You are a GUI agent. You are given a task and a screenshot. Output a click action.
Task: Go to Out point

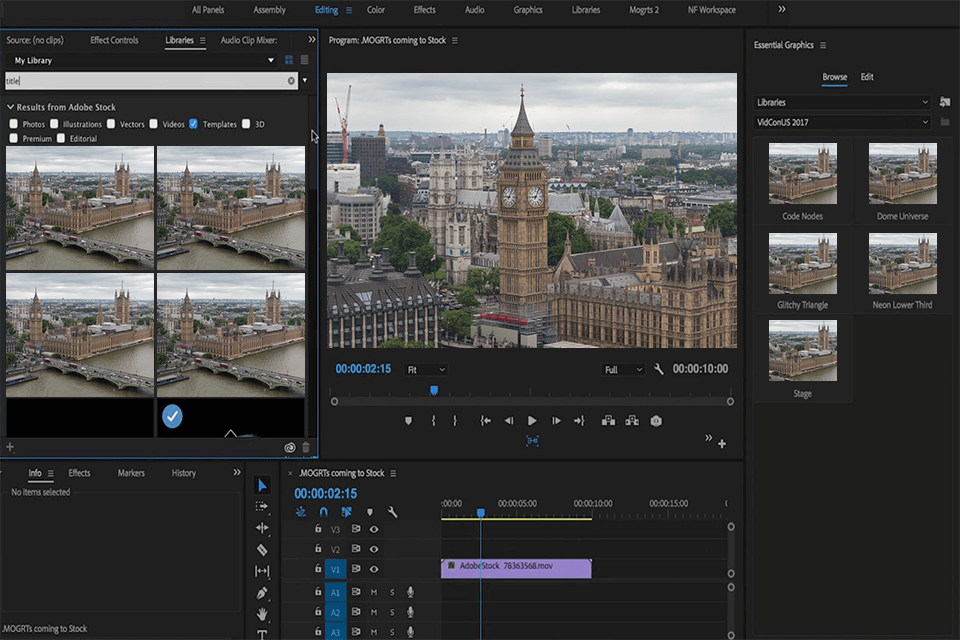pyautogui.click(x=579, y=421)
